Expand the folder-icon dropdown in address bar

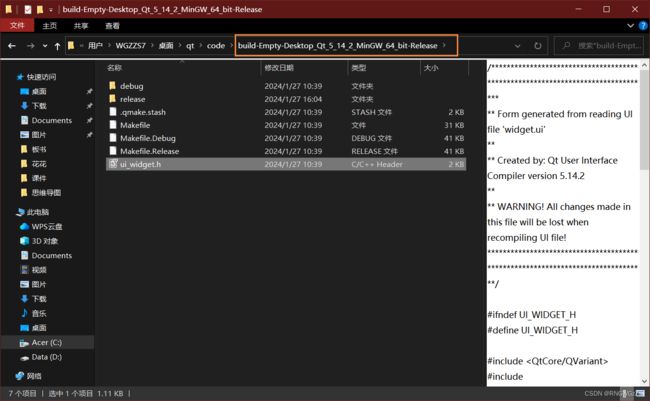coord(81,46)
